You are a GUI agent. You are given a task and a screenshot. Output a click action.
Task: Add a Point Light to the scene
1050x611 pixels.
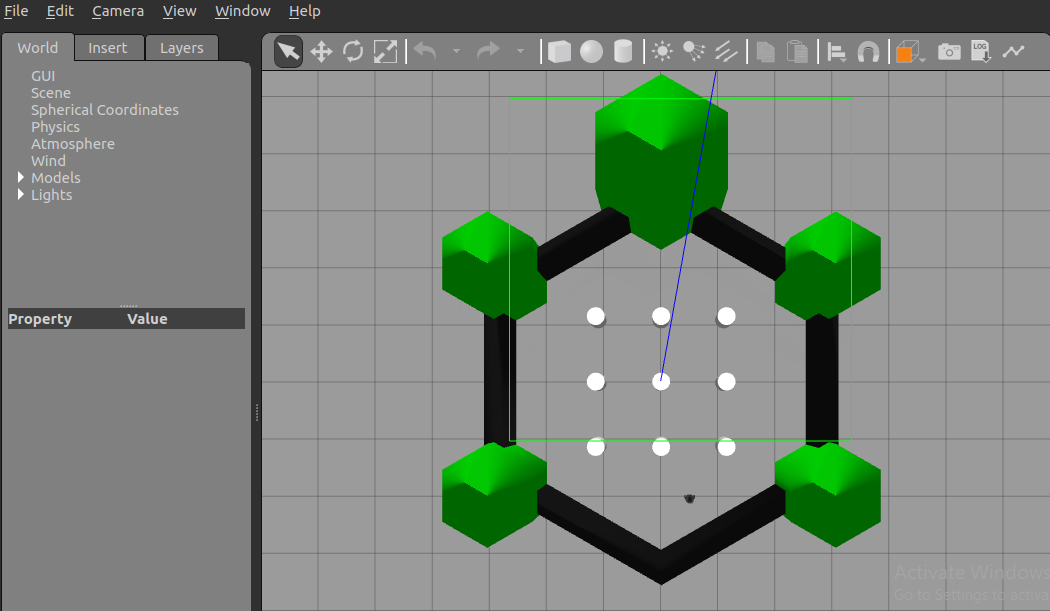point(662,50)
